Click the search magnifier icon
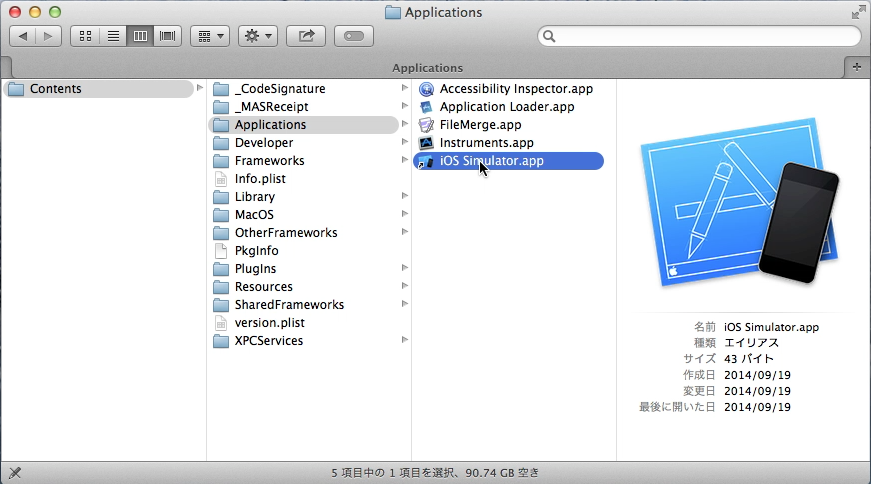The image size is (871, 484). coord(549,36)
